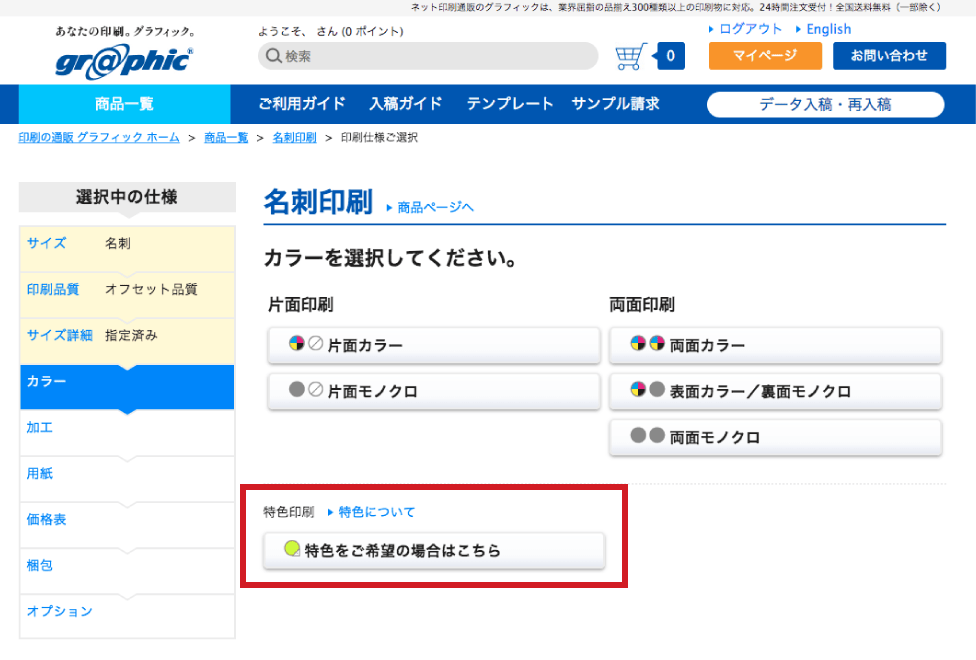The height and width of the screenshot is (660, 976).
Task: Open ご利用ガイド in the navigation bar
Action: pyautogui.click(x=301, y=104)
